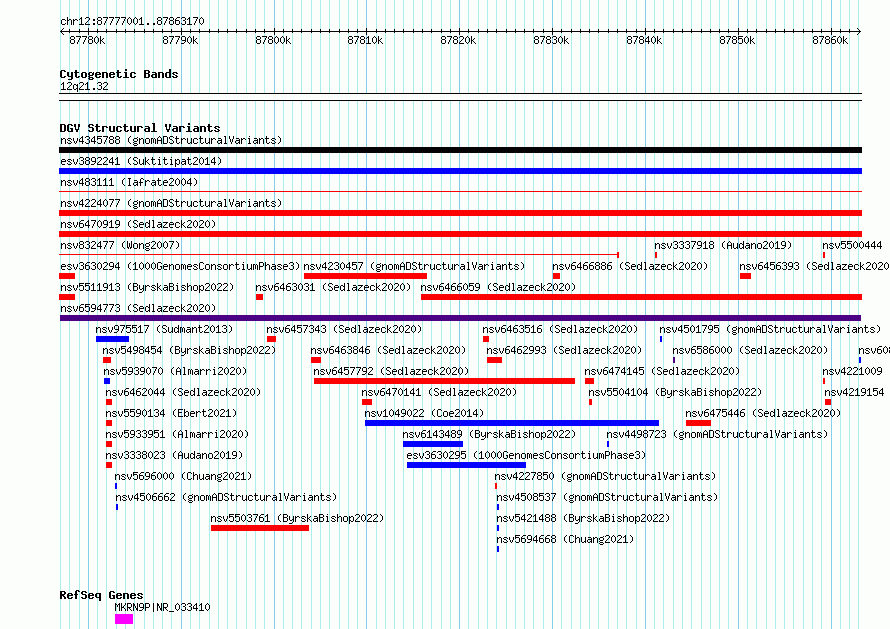Click nsv5939070 (Almarri2020) label
This screenshot has height=629, width=890.
pos(175,371)
